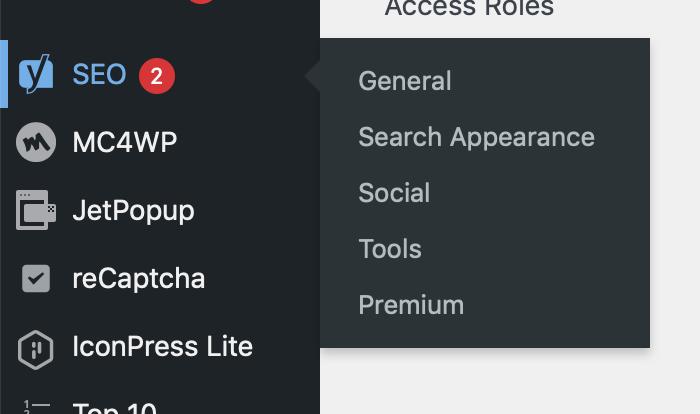Open Search Appearance in the submenu
This screenshot has width=700, height=414.
point(476,137)
